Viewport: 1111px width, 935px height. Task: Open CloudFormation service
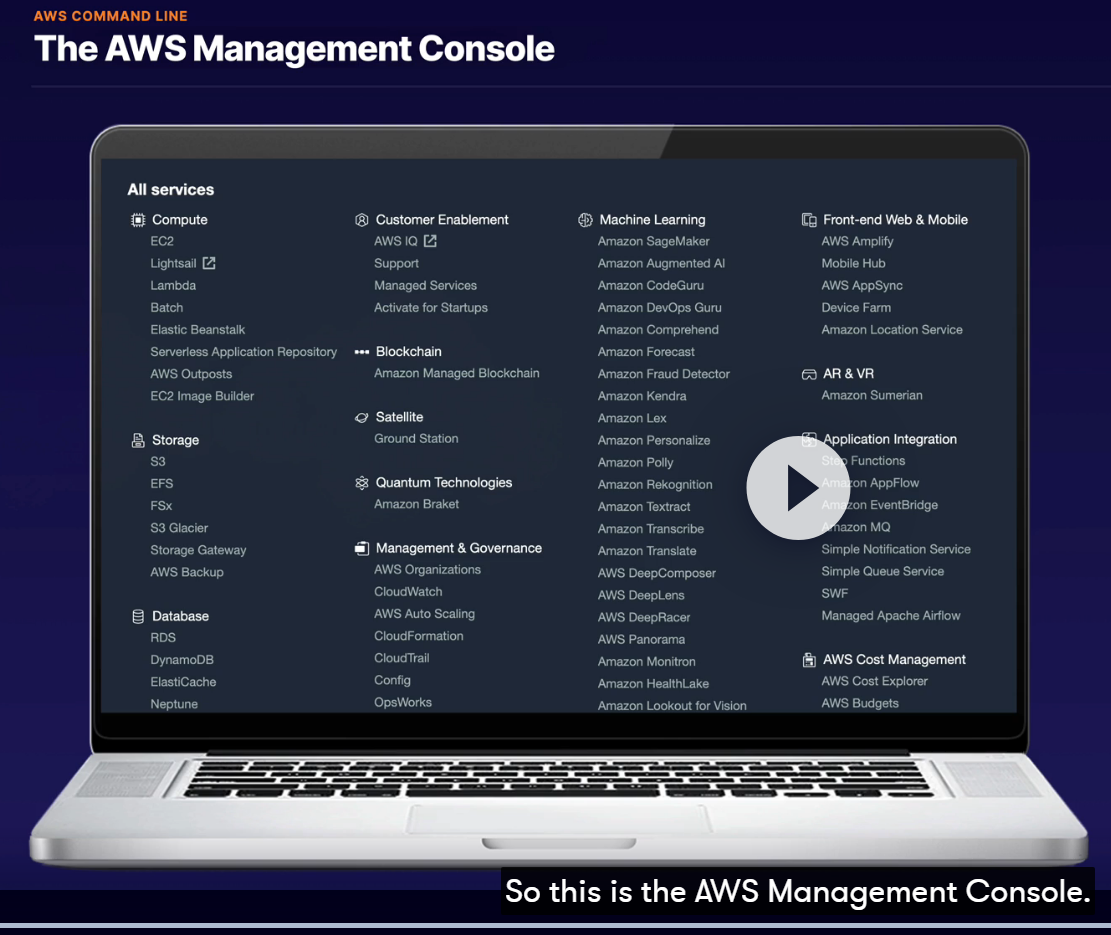pos(419,637)
